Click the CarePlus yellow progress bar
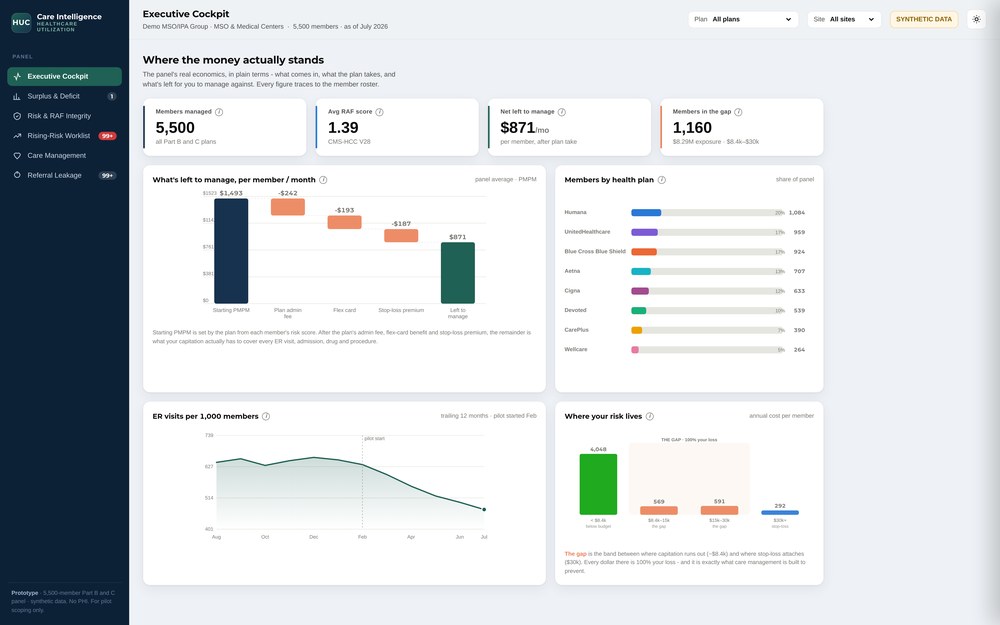 (636, 330)
